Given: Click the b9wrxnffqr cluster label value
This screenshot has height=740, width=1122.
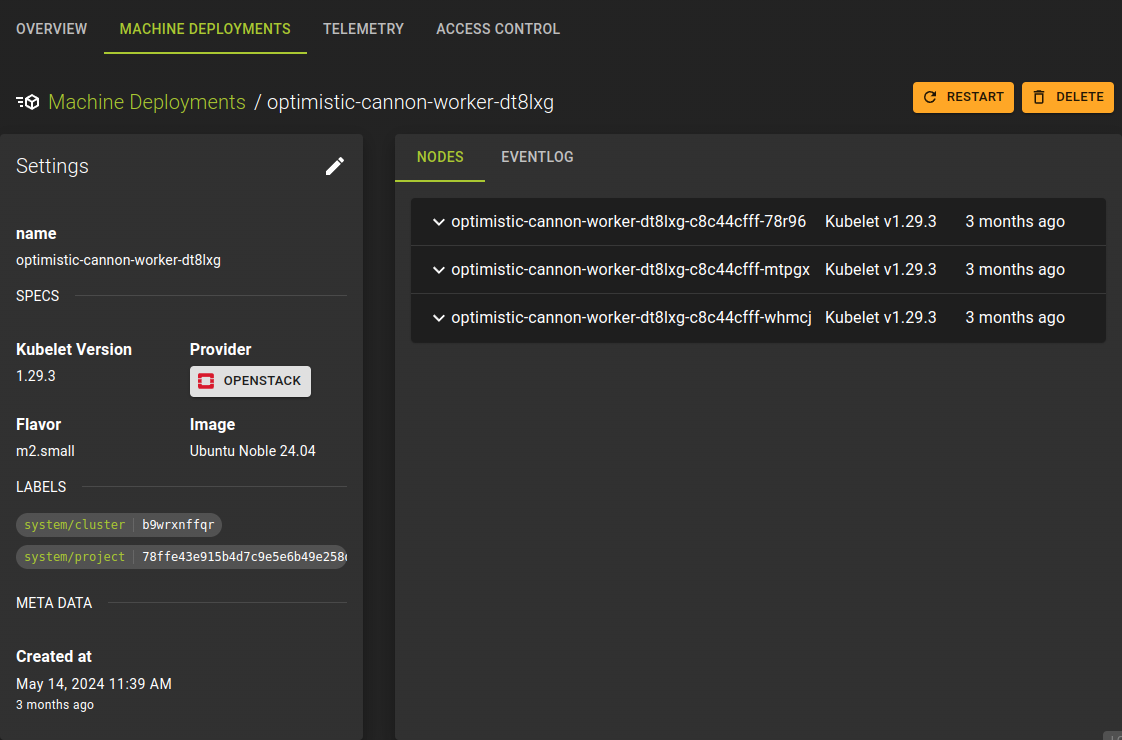Looking at the screenshot, I should point(178,525).
